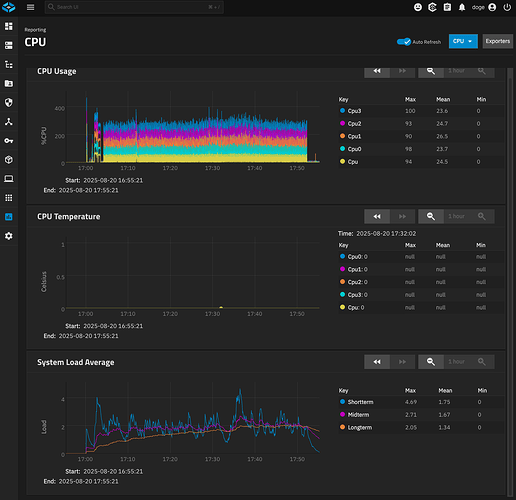Open the Virtualization laptop icon

pyautogui.click(x=9, y=179)
